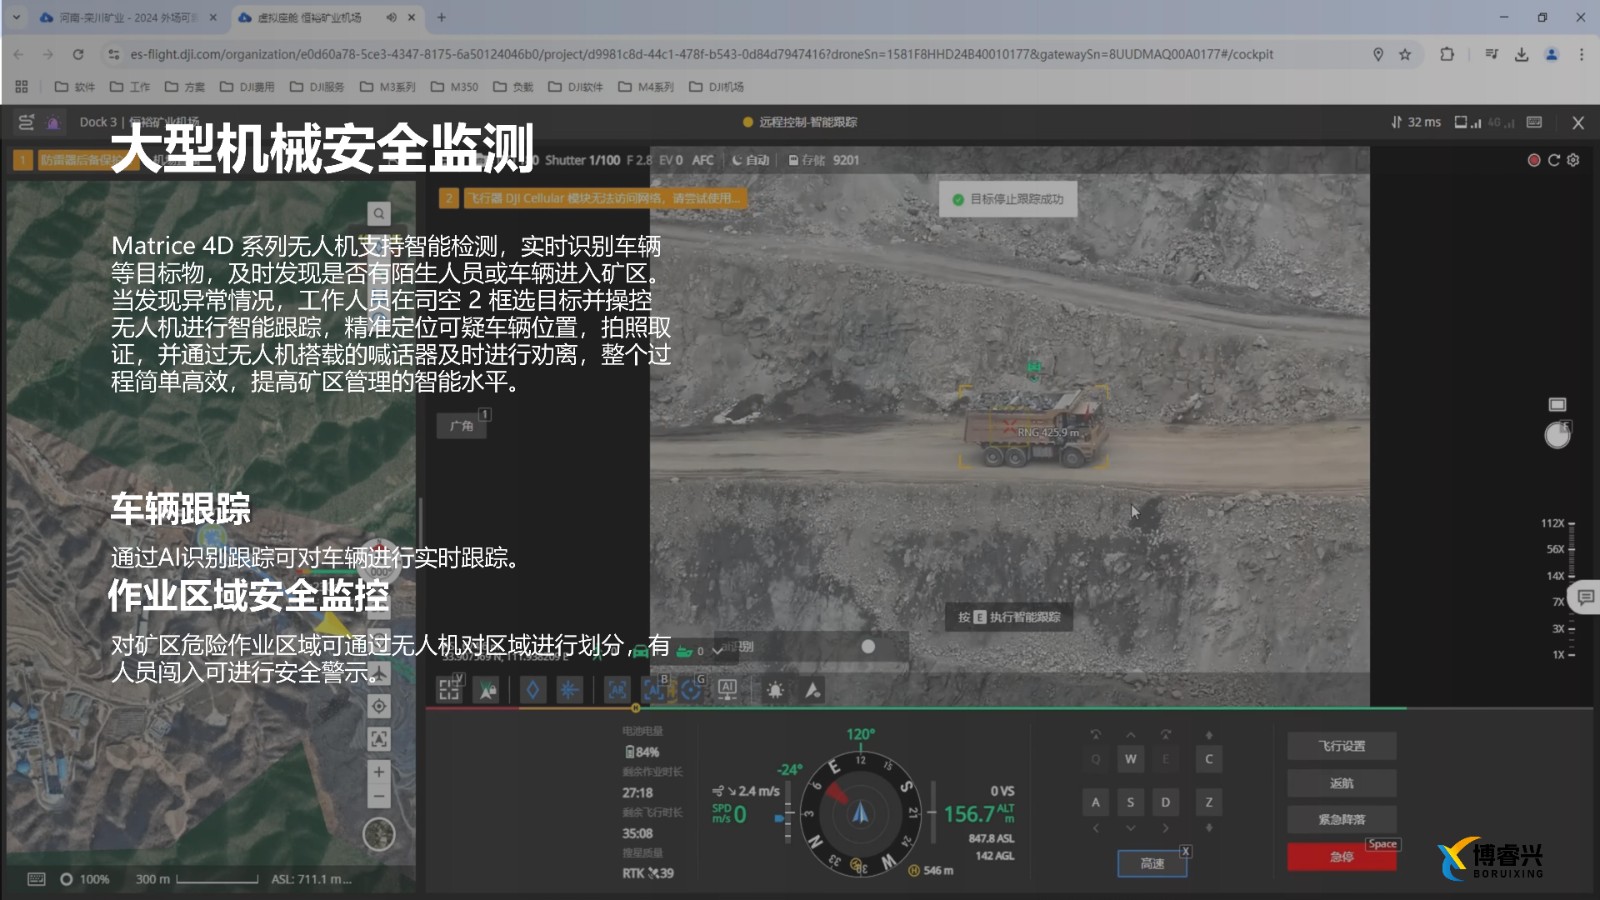1600x900 pixels.
Task: Open the M3系列 bookmarks folder
Action: (x=387, y=87)
